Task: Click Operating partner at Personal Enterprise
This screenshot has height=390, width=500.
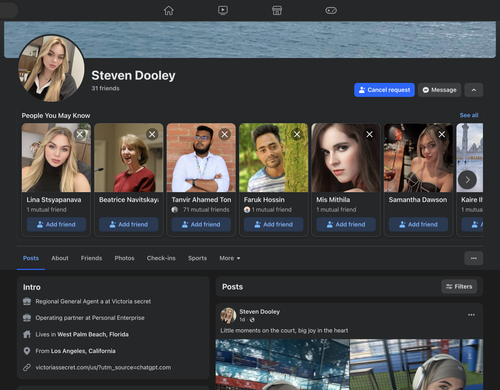Action: [90, 318]
